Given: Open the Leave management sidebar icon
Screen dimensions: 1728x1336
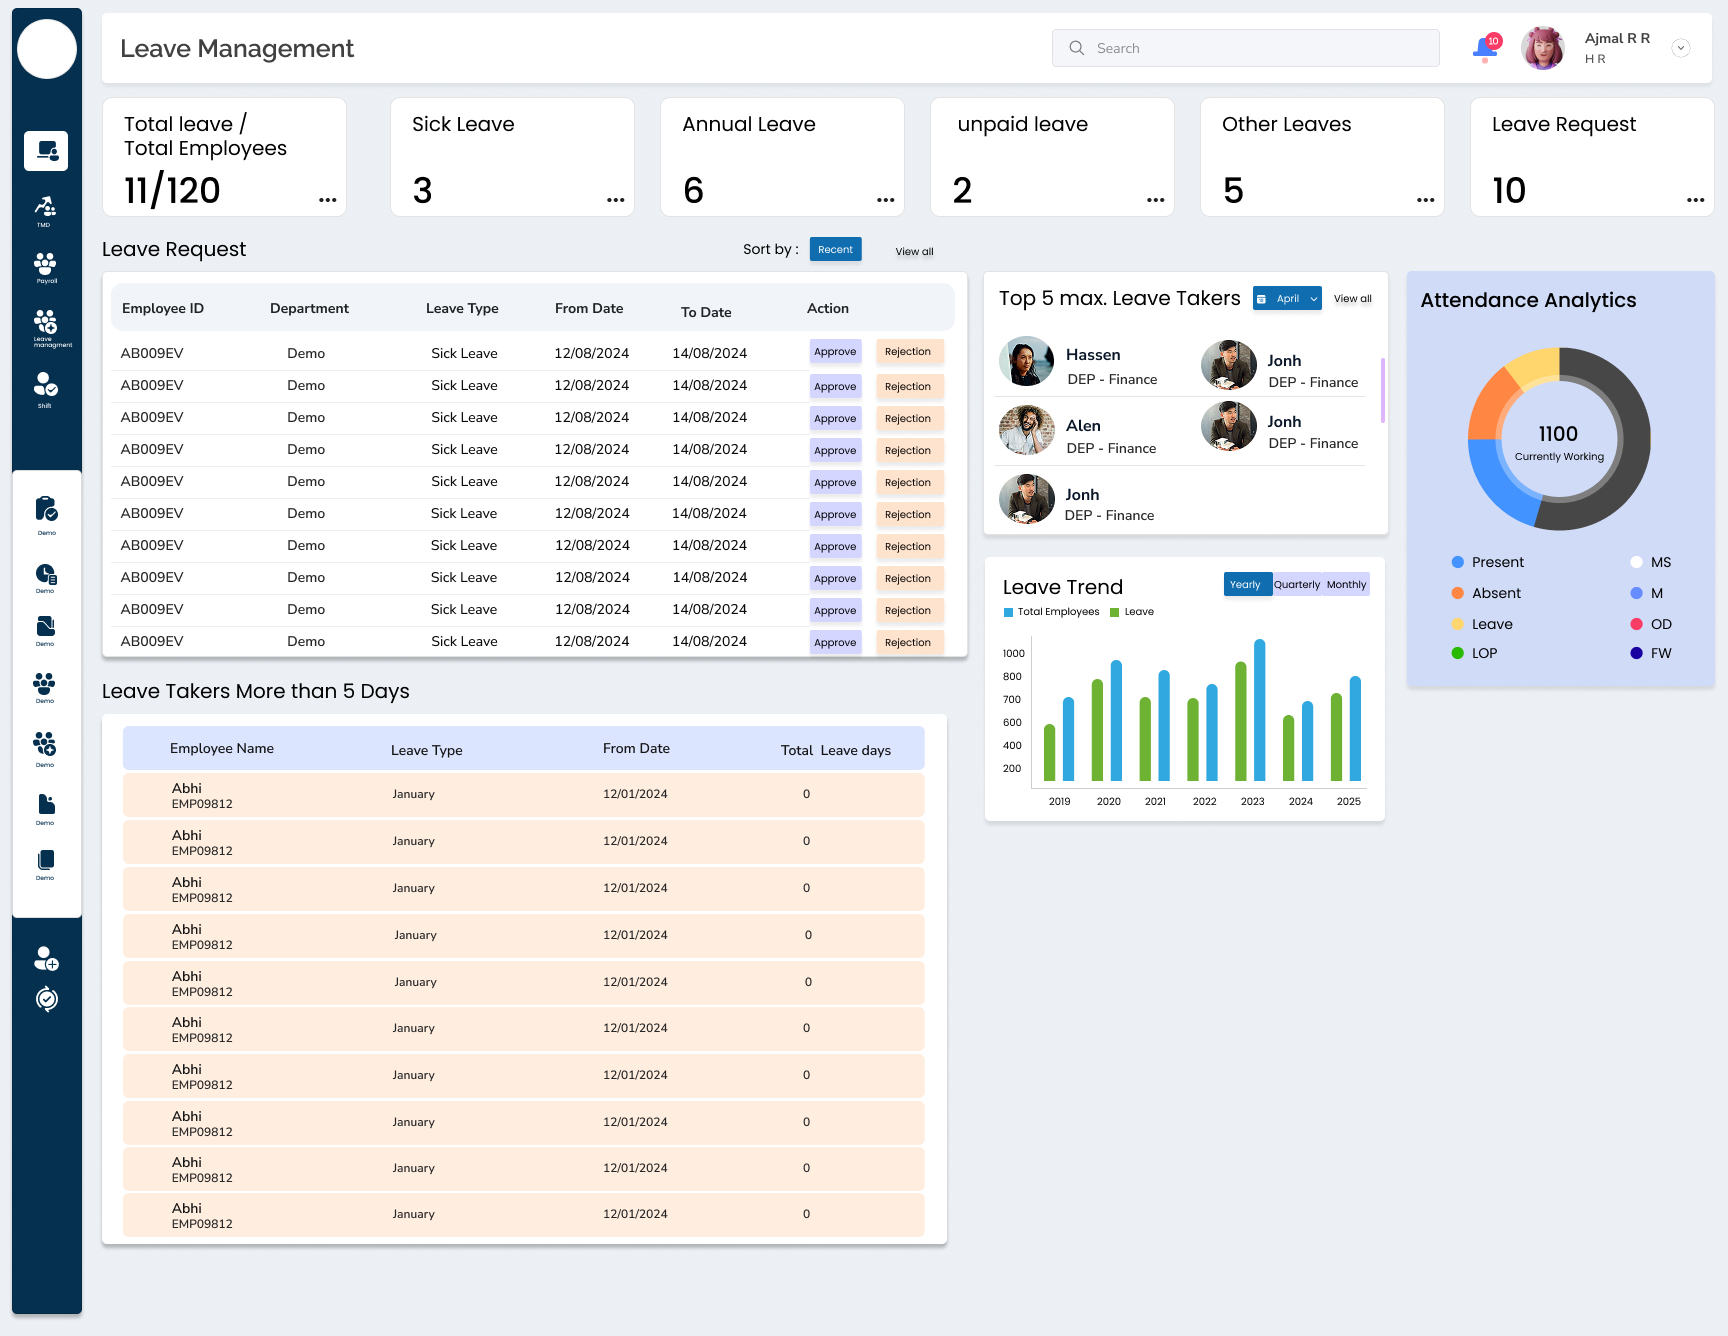Looking at the screenshot, I should coord(46,328).
